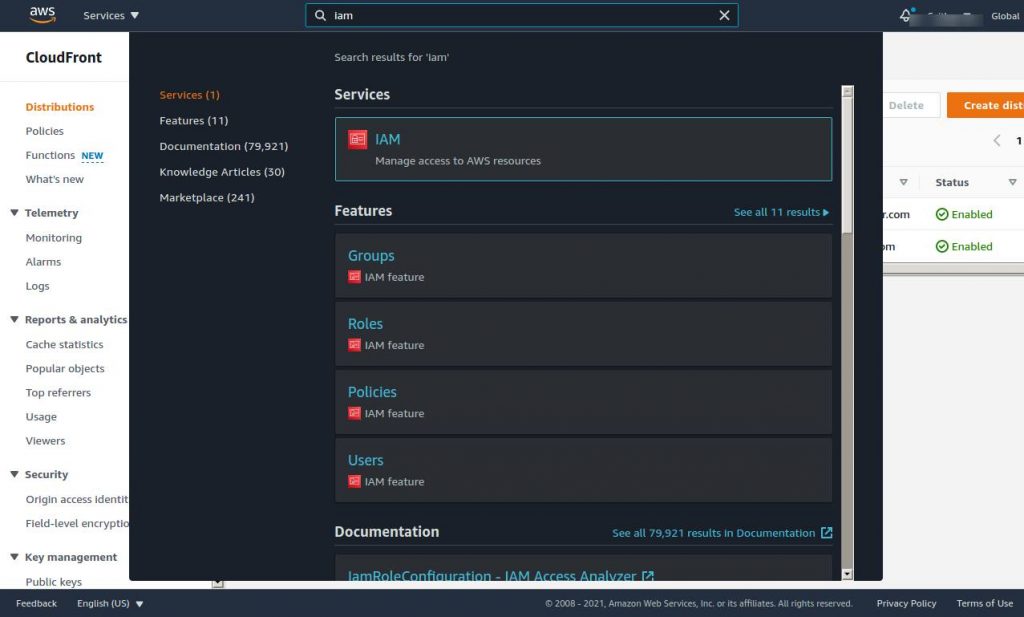Image resolution: width=1024 pixels, height=617 pixels.
Task: Click sidebar scrollbar down arrow
Action: (x=217, y=583)
